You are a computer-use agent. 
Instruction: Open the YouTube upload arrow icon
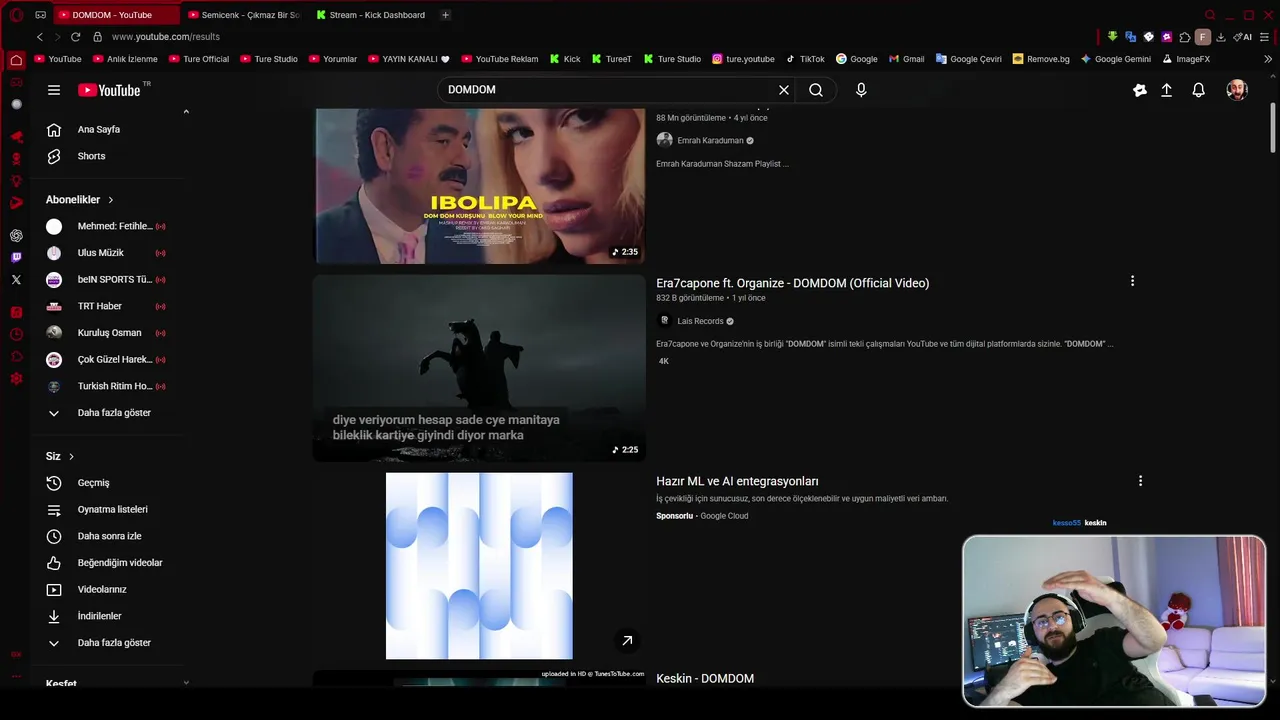[1166, 90]
